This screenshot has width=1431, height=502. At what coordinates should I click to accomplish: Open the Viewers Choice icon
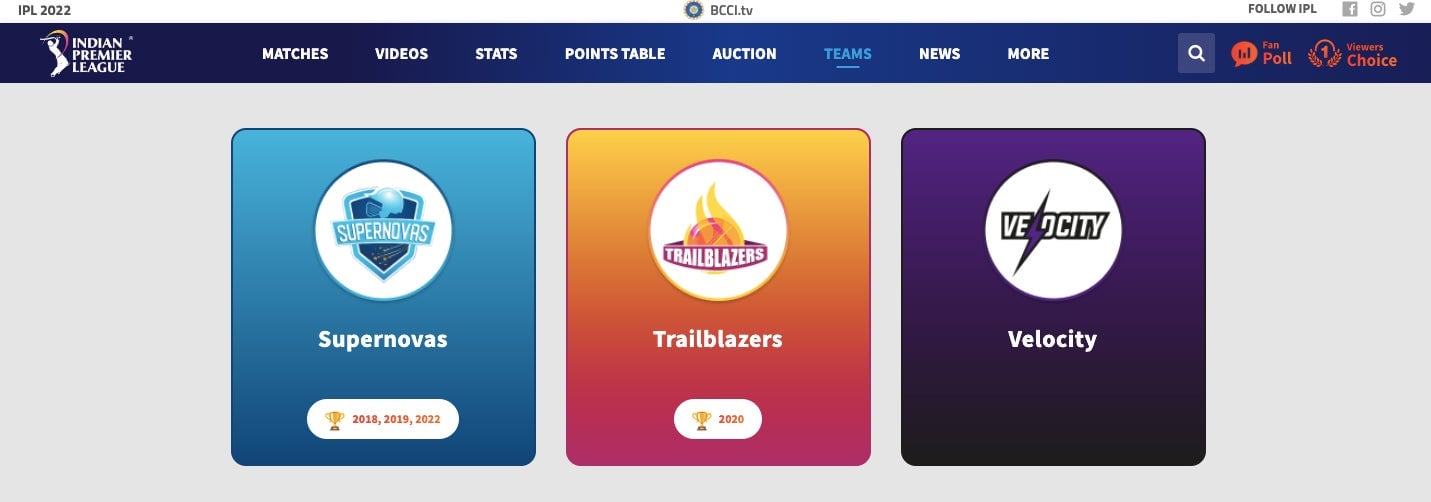pos(1353,53)
